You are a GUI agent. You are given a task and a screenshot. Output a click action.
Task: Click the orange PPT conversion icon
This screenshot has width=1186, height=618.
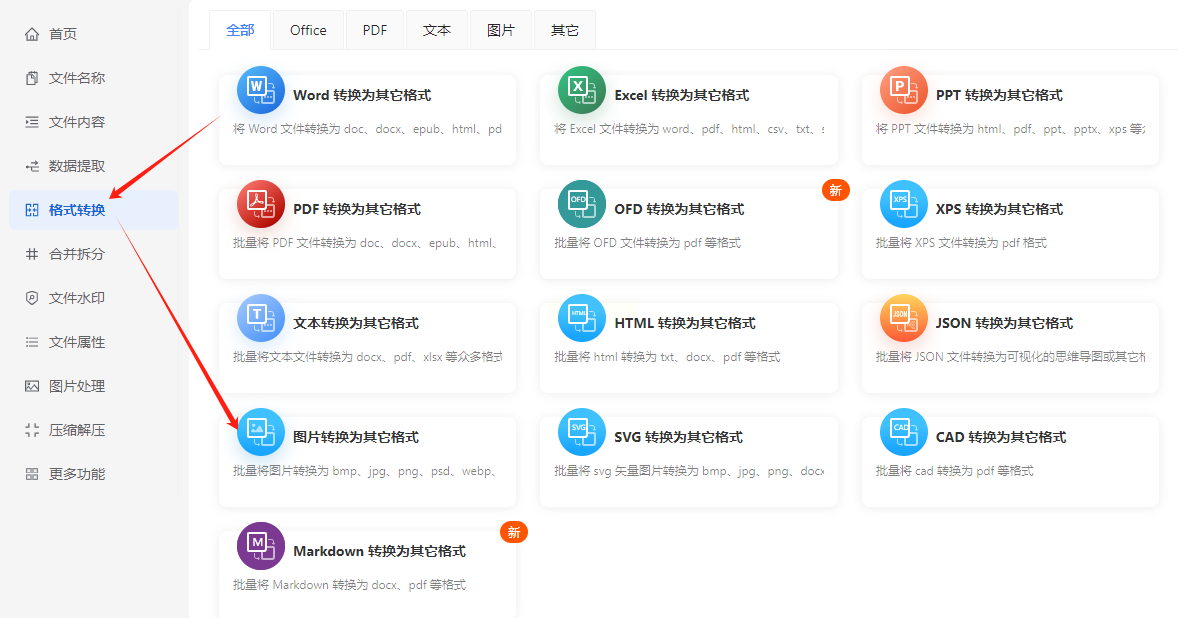903,91
